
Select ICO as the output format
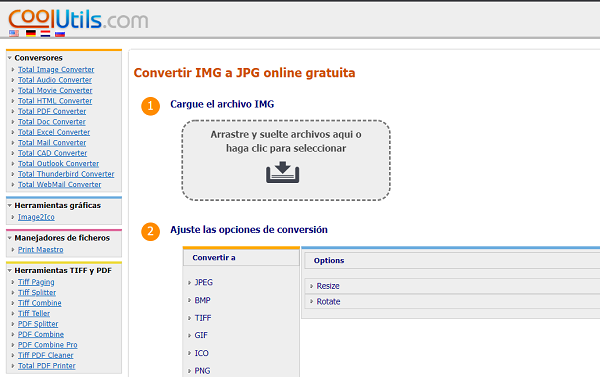(x=201, y=353)
